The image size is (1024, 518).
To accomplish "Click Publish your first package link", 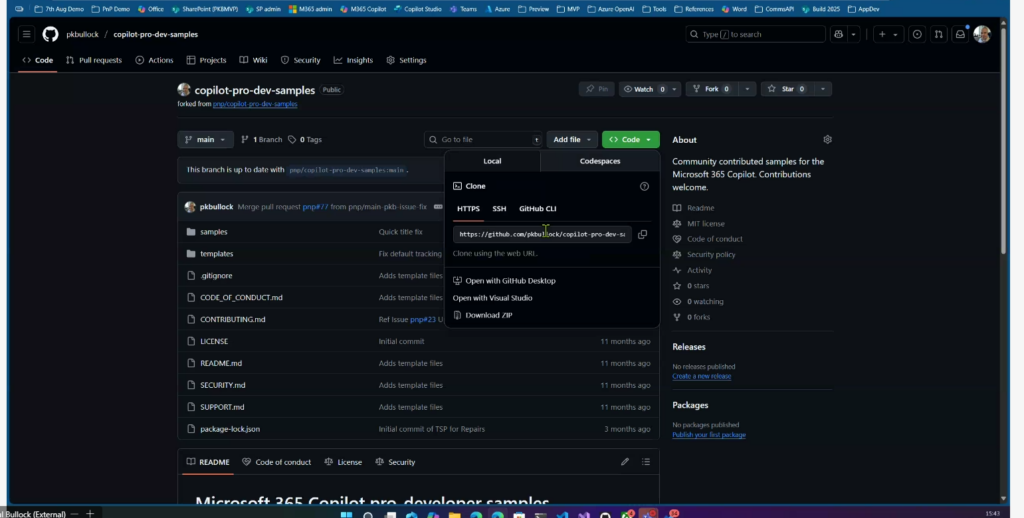I will (709, 435).
